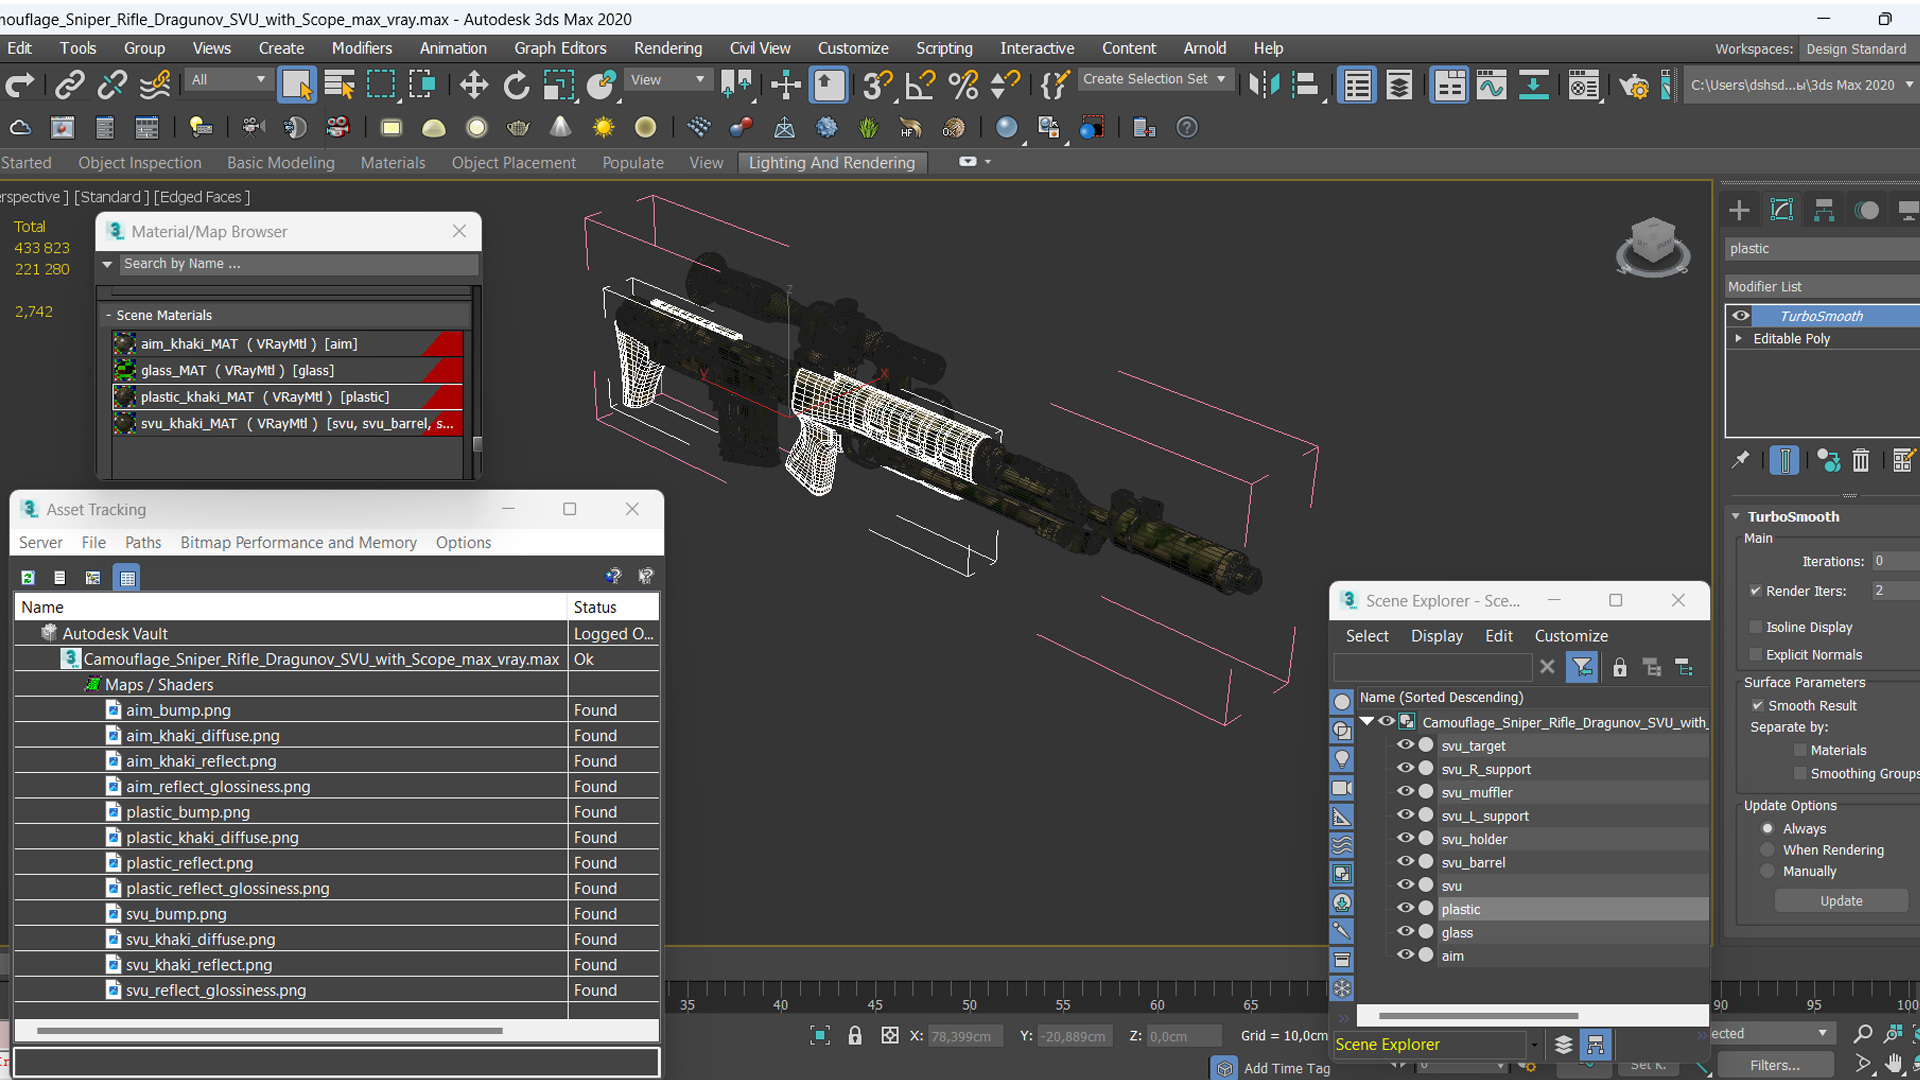Toggle Pin Stack icon
The height and width of the screenshot is (1080, 1920).
(1741, 460)
